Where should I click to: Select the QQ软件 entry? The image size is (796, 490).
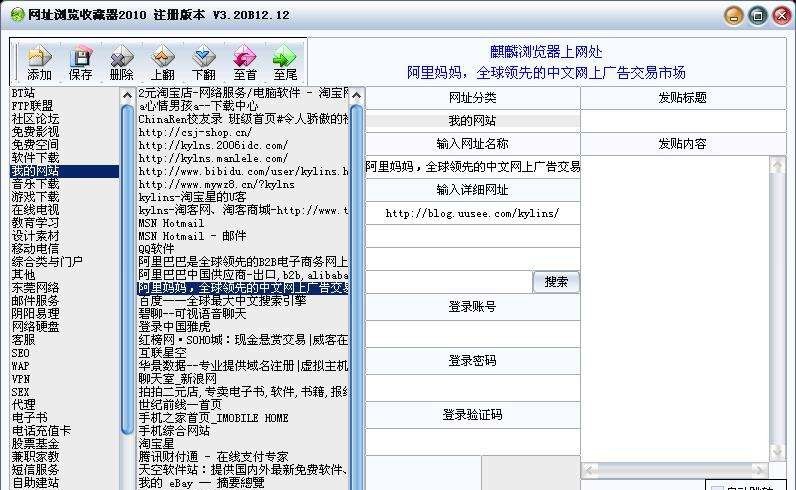156,249
